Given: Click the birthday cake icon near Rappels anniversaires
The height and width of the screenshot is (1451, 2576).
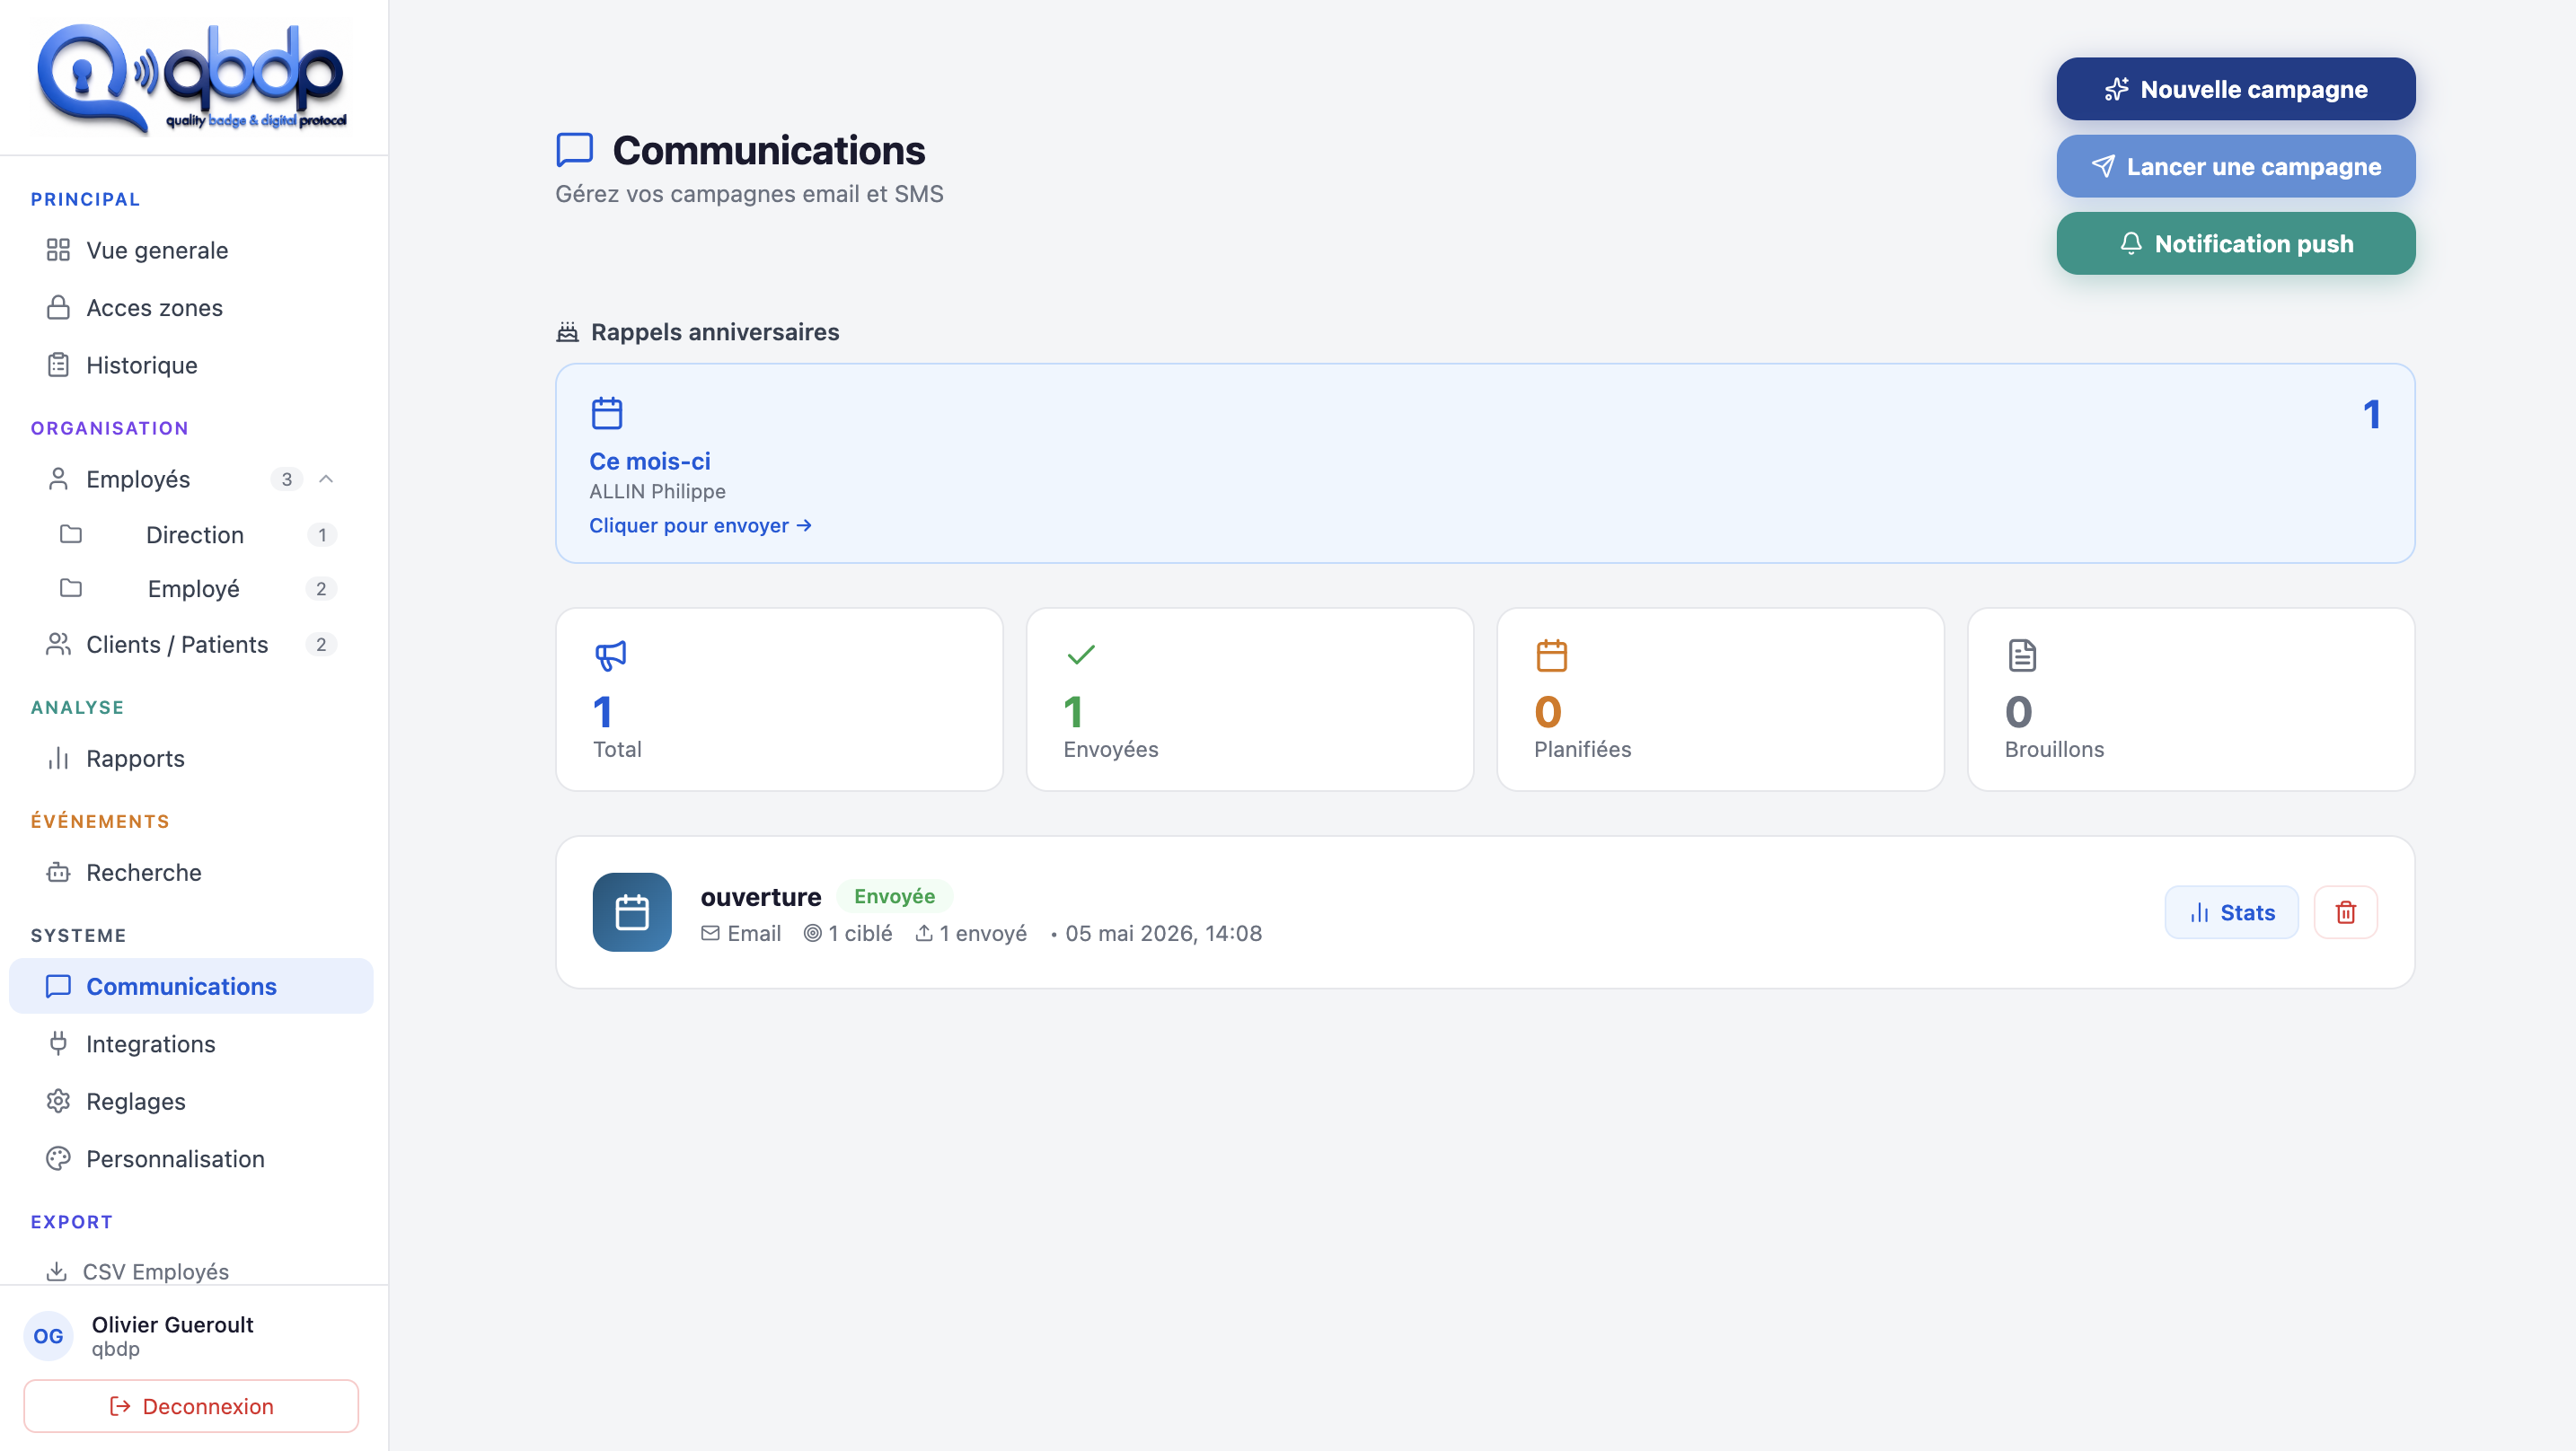Looking at the screenshot, I should [567, 332].
